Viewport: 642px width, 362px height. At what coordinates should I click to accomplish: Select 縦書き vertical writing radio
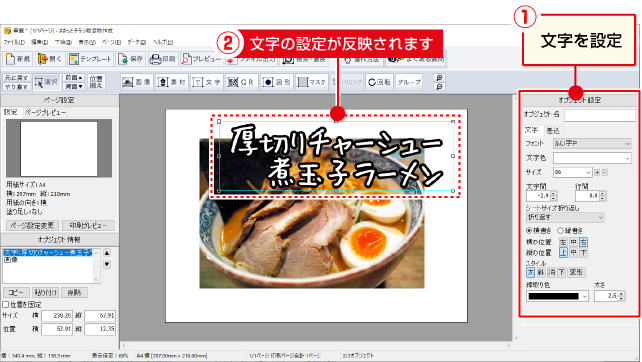coord(561,231)
